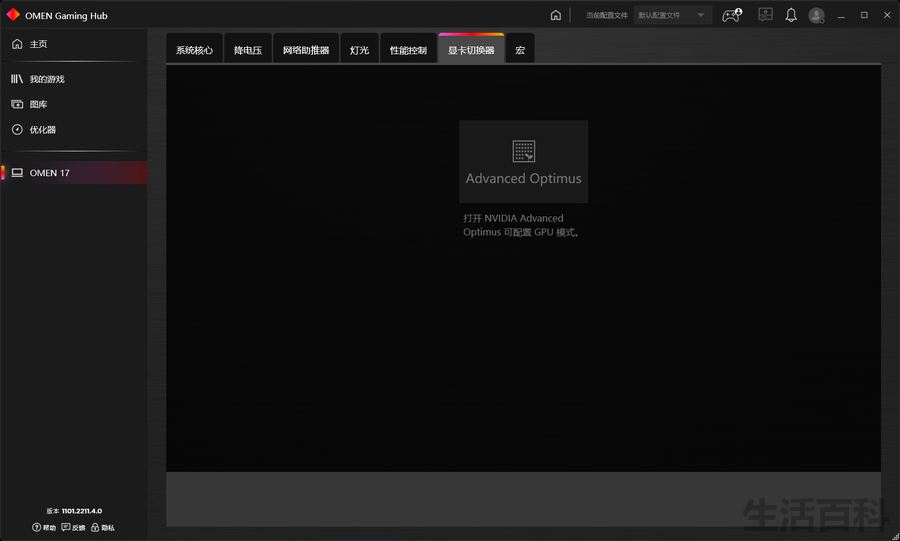Click the OMEN diamond logo
900x541 pixels.
click(13, 15)
